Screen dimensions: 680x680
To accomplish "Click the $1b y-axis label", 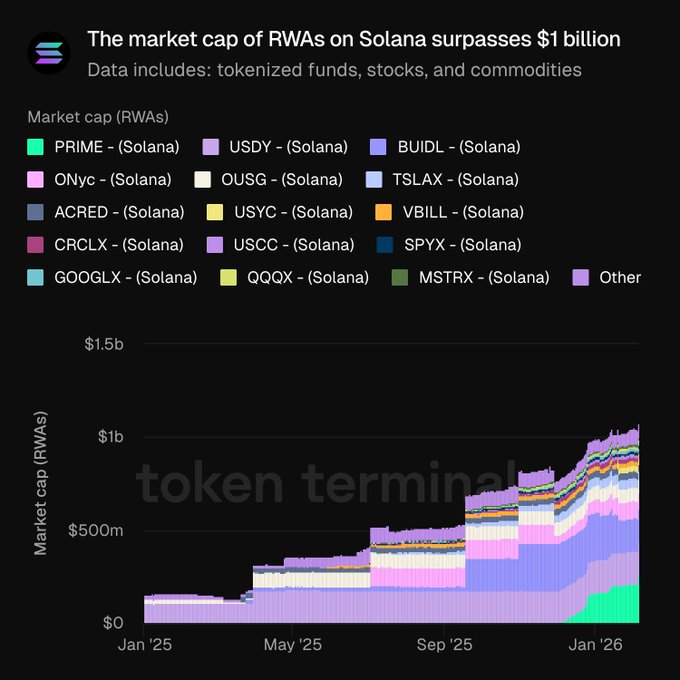I will [109, 437].
